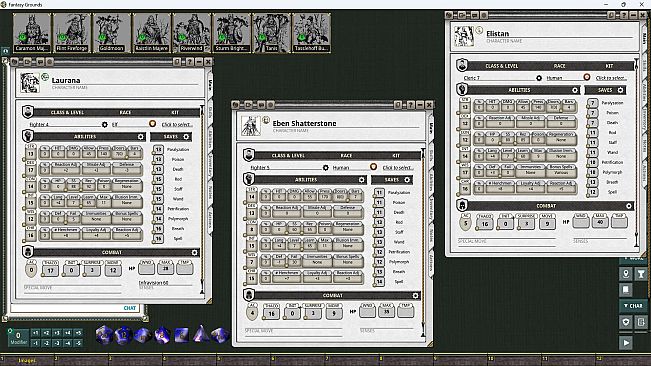Open Kit selector in Elistan sheet
This screenshot has height=366, width=651.
[x=611, y=78]
